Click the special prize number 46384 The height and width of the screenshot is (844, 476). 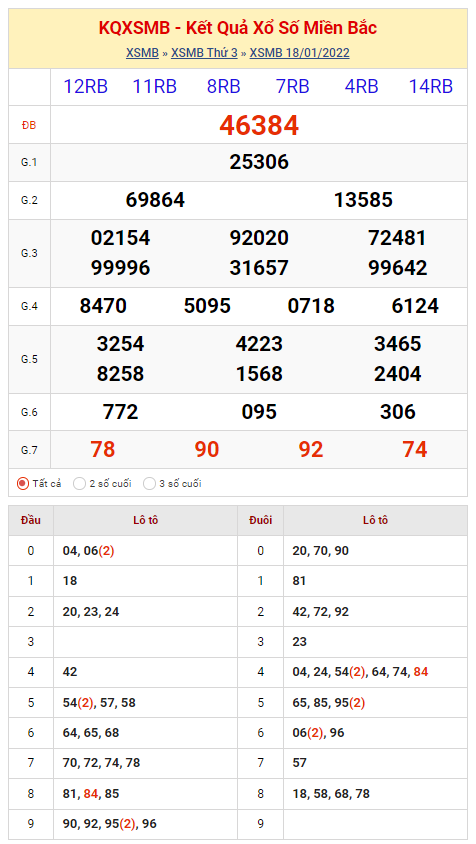259,125
